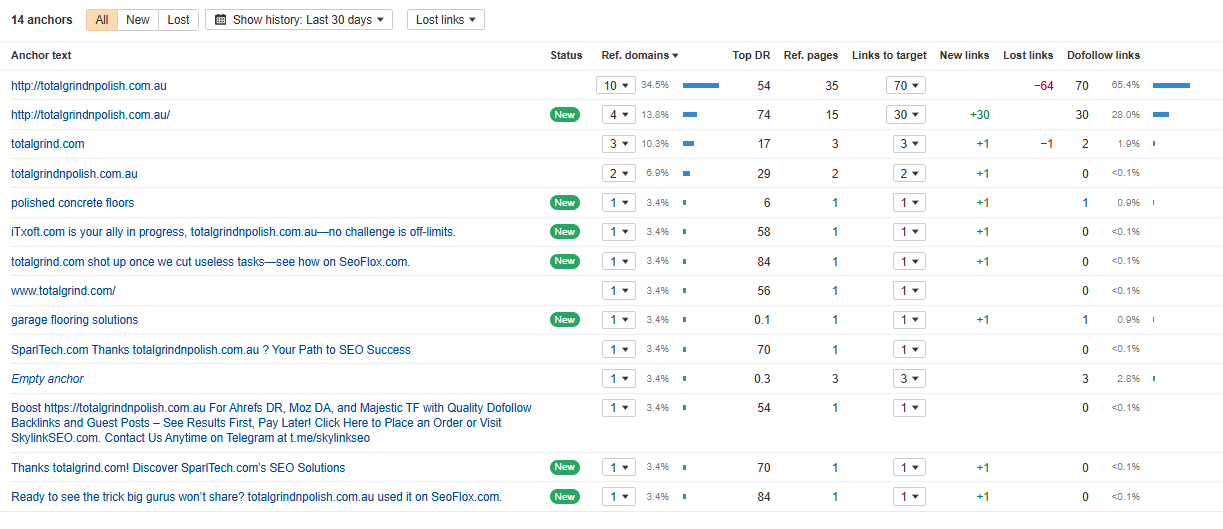The image size is (1223, 529).
Task: Open the Lost links filter dropdown
Action: point(445,20)
